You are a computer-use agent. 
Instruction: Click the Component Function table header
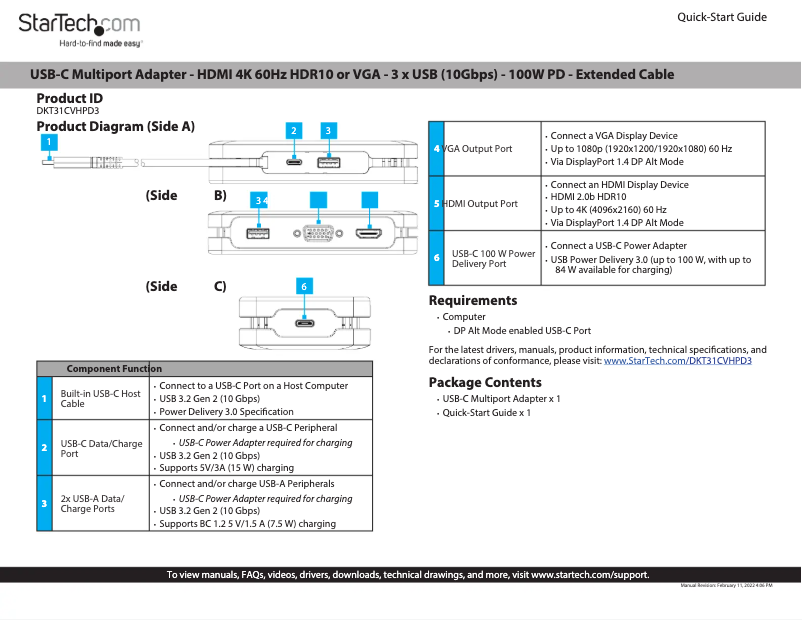click(x=114, y=369)
